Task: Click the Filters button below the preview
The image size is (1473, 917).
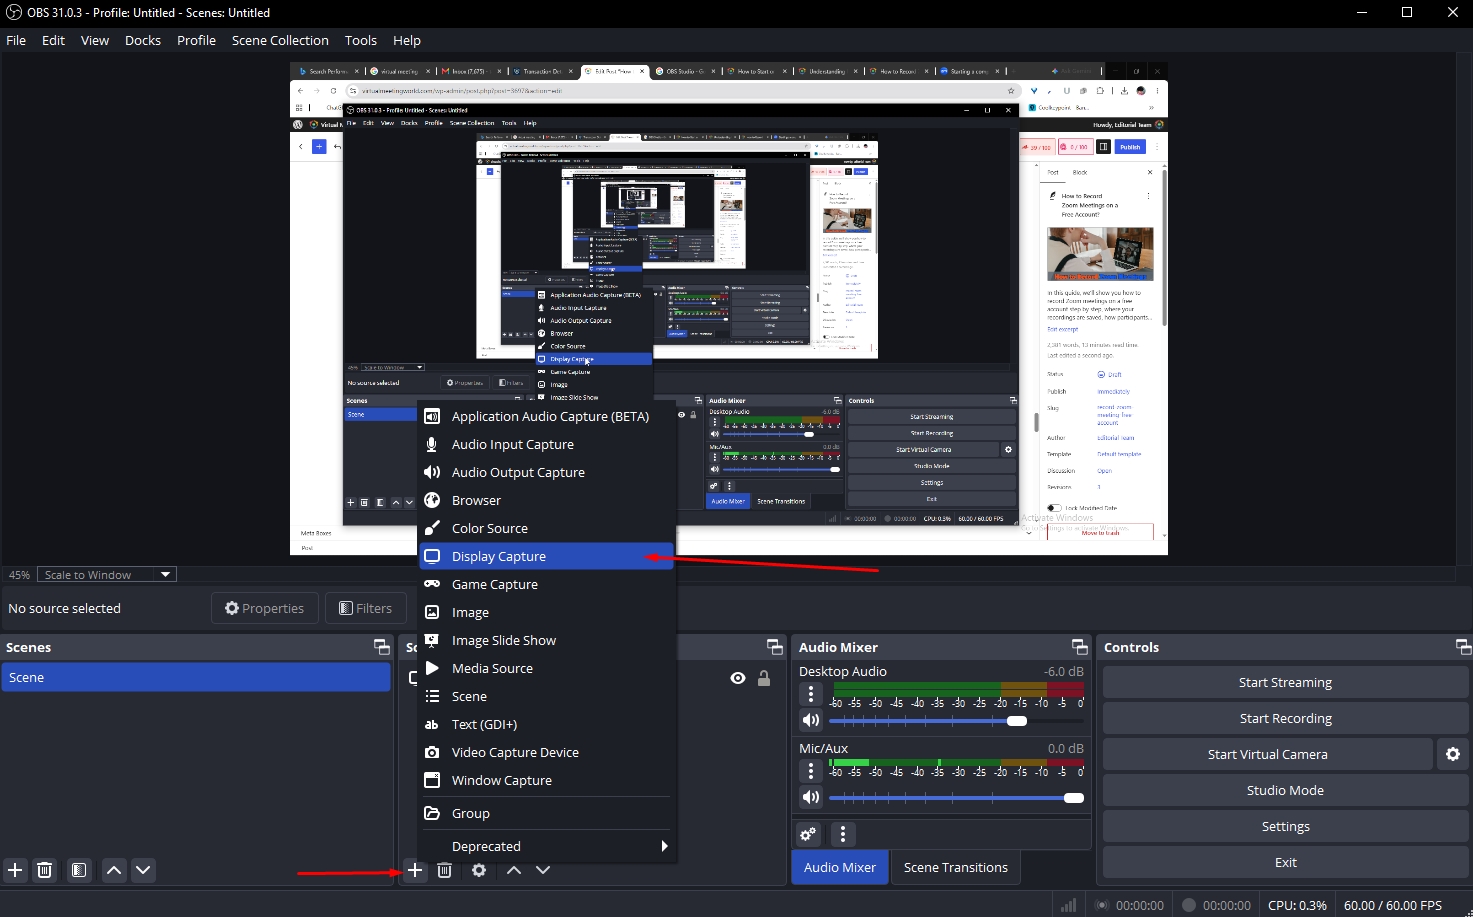Action: click(x=365, y=608)
